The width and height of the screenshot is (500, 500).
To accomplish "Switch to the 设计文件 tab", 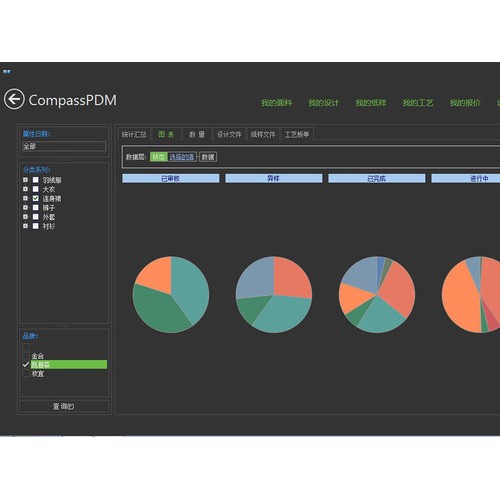I will [x=229, y=134].
